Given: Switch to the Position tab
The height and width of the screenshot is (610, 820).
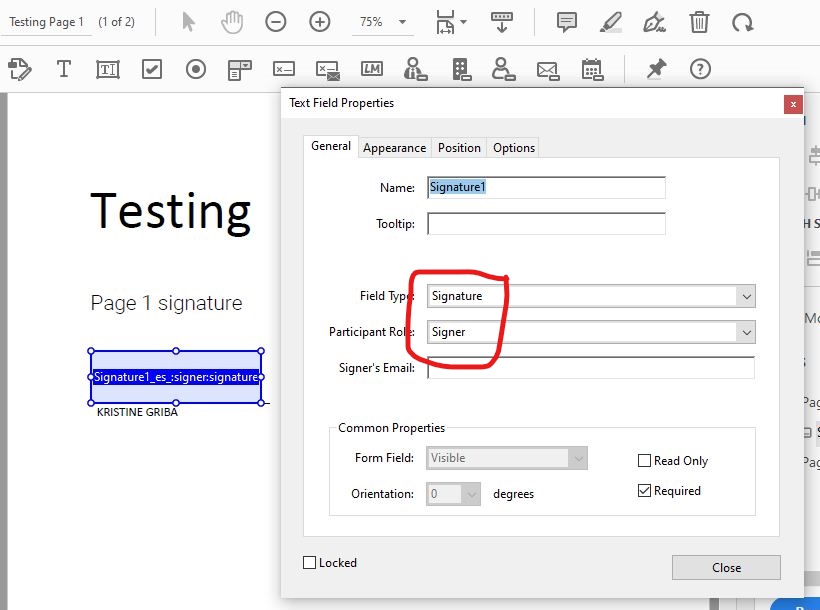Looking at the screenshot, I should (459, 147).
